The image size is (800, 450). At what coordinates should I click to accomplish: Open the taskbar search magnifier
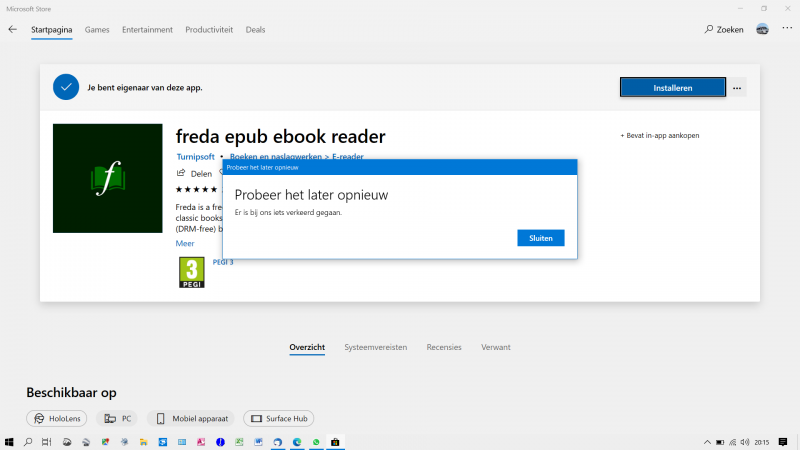28,442
